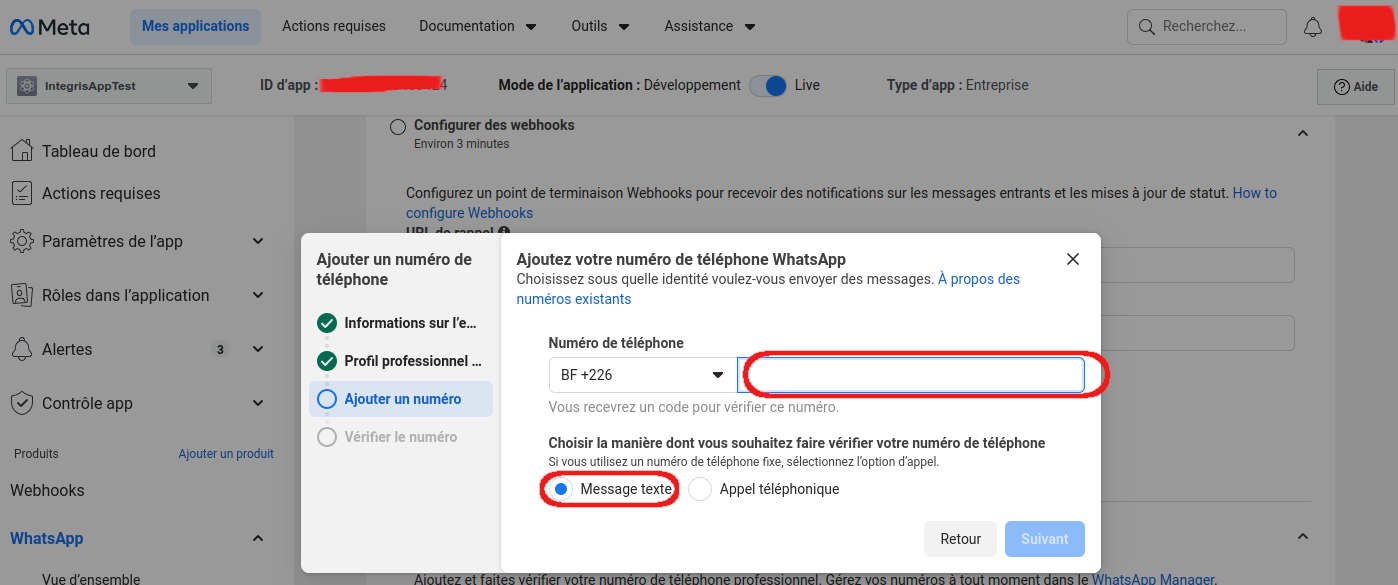Expand the Documentation menu

click(478, 26)
